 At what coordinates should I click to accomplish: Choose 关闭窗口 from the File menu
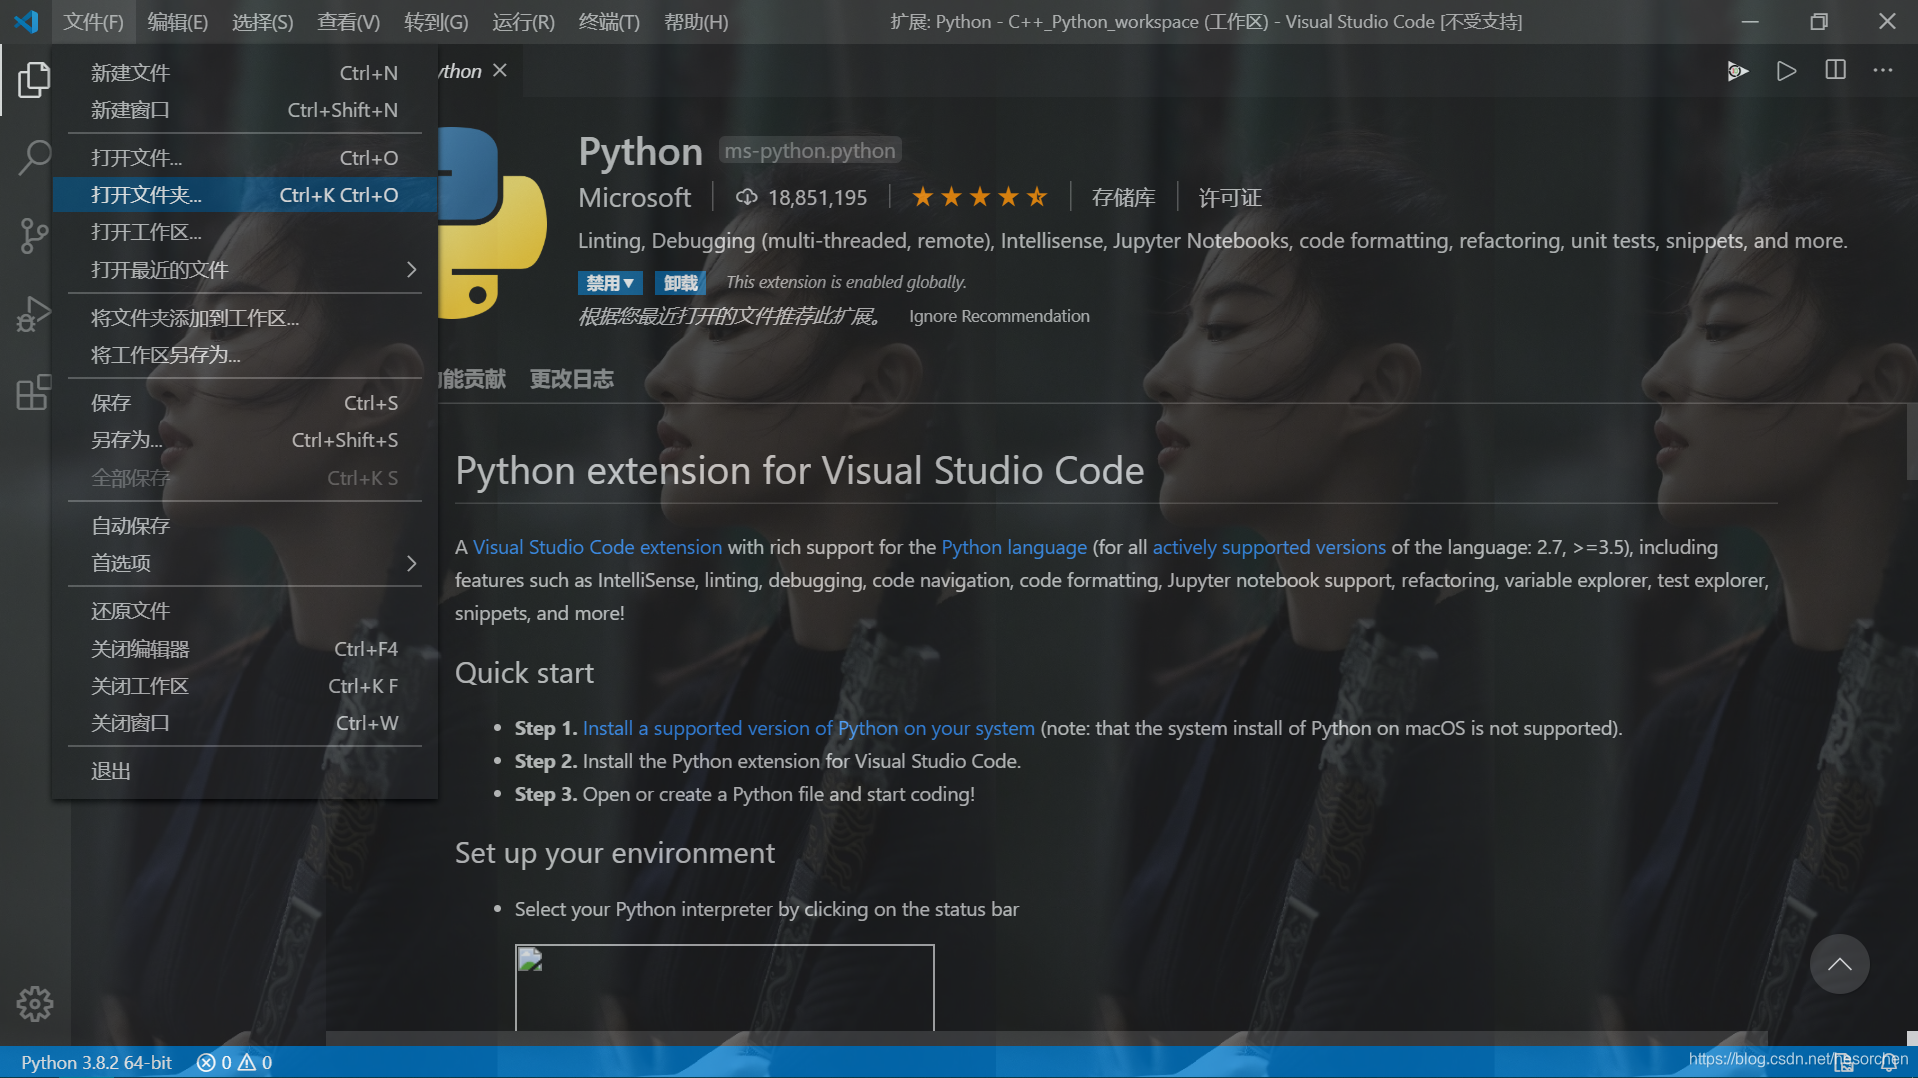(245, 723)
